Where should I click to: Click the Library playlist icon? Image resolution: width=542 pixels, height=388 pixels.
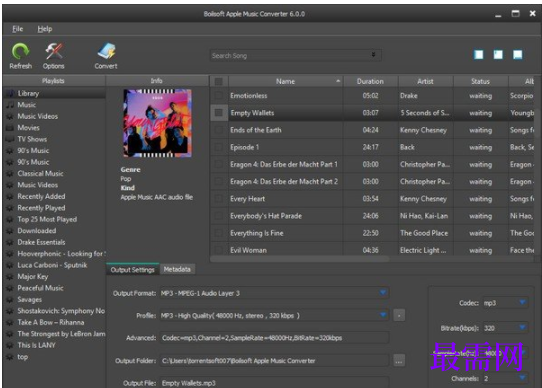[10, 93]
